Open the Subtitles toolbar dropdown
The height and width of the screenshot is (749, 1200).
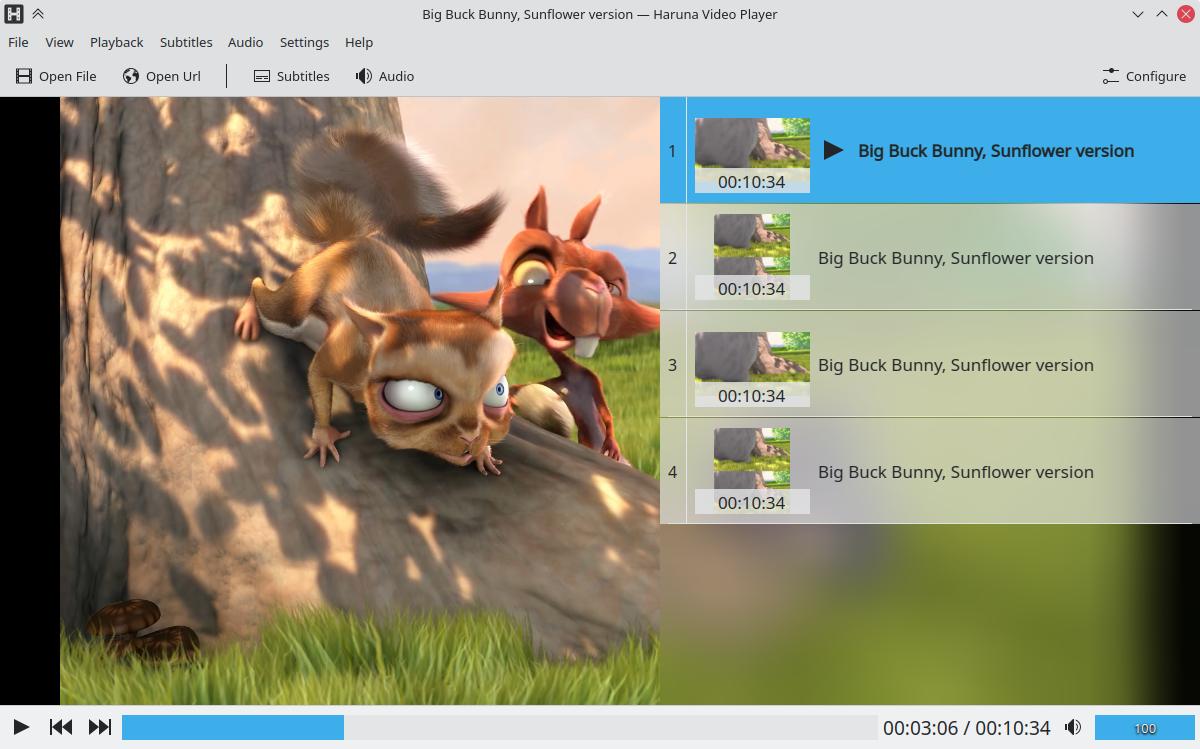(x=291, y=76)
